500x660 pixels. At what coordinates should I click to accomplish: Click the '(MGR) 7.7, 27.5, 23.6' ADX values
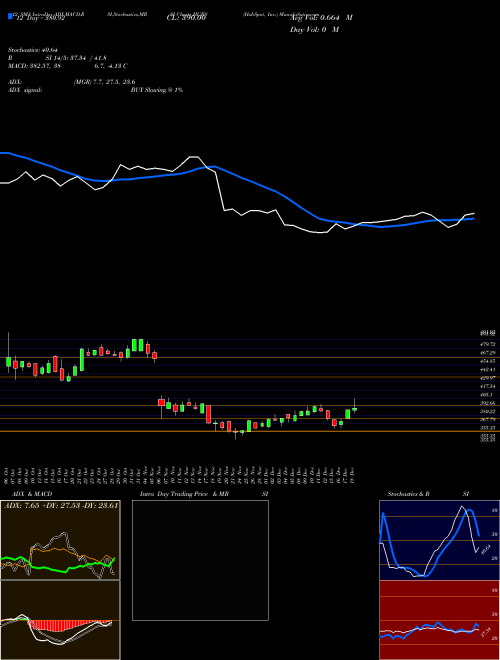click(104, 82)
